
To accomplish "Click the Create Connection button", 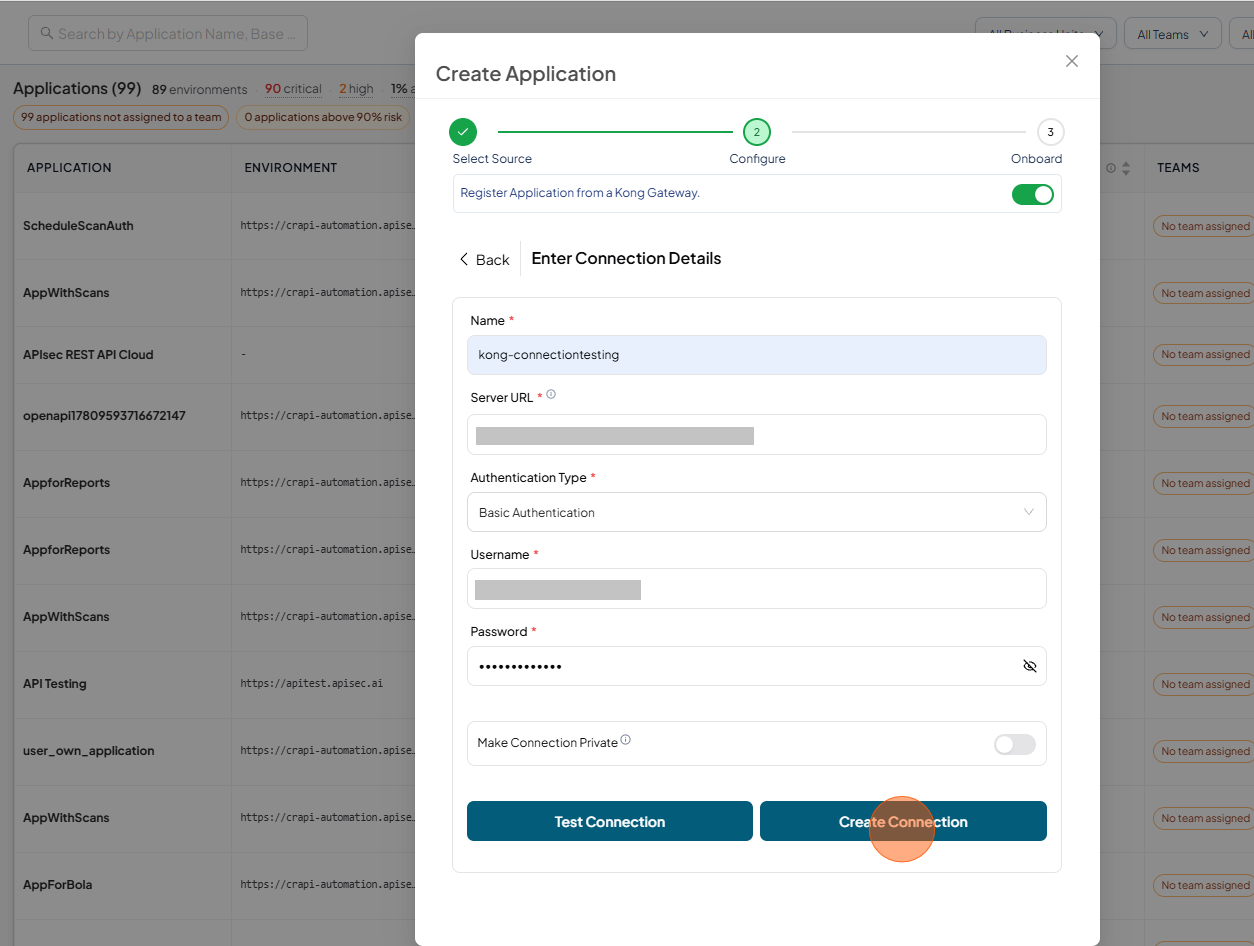I will click(x=903, y=821).
